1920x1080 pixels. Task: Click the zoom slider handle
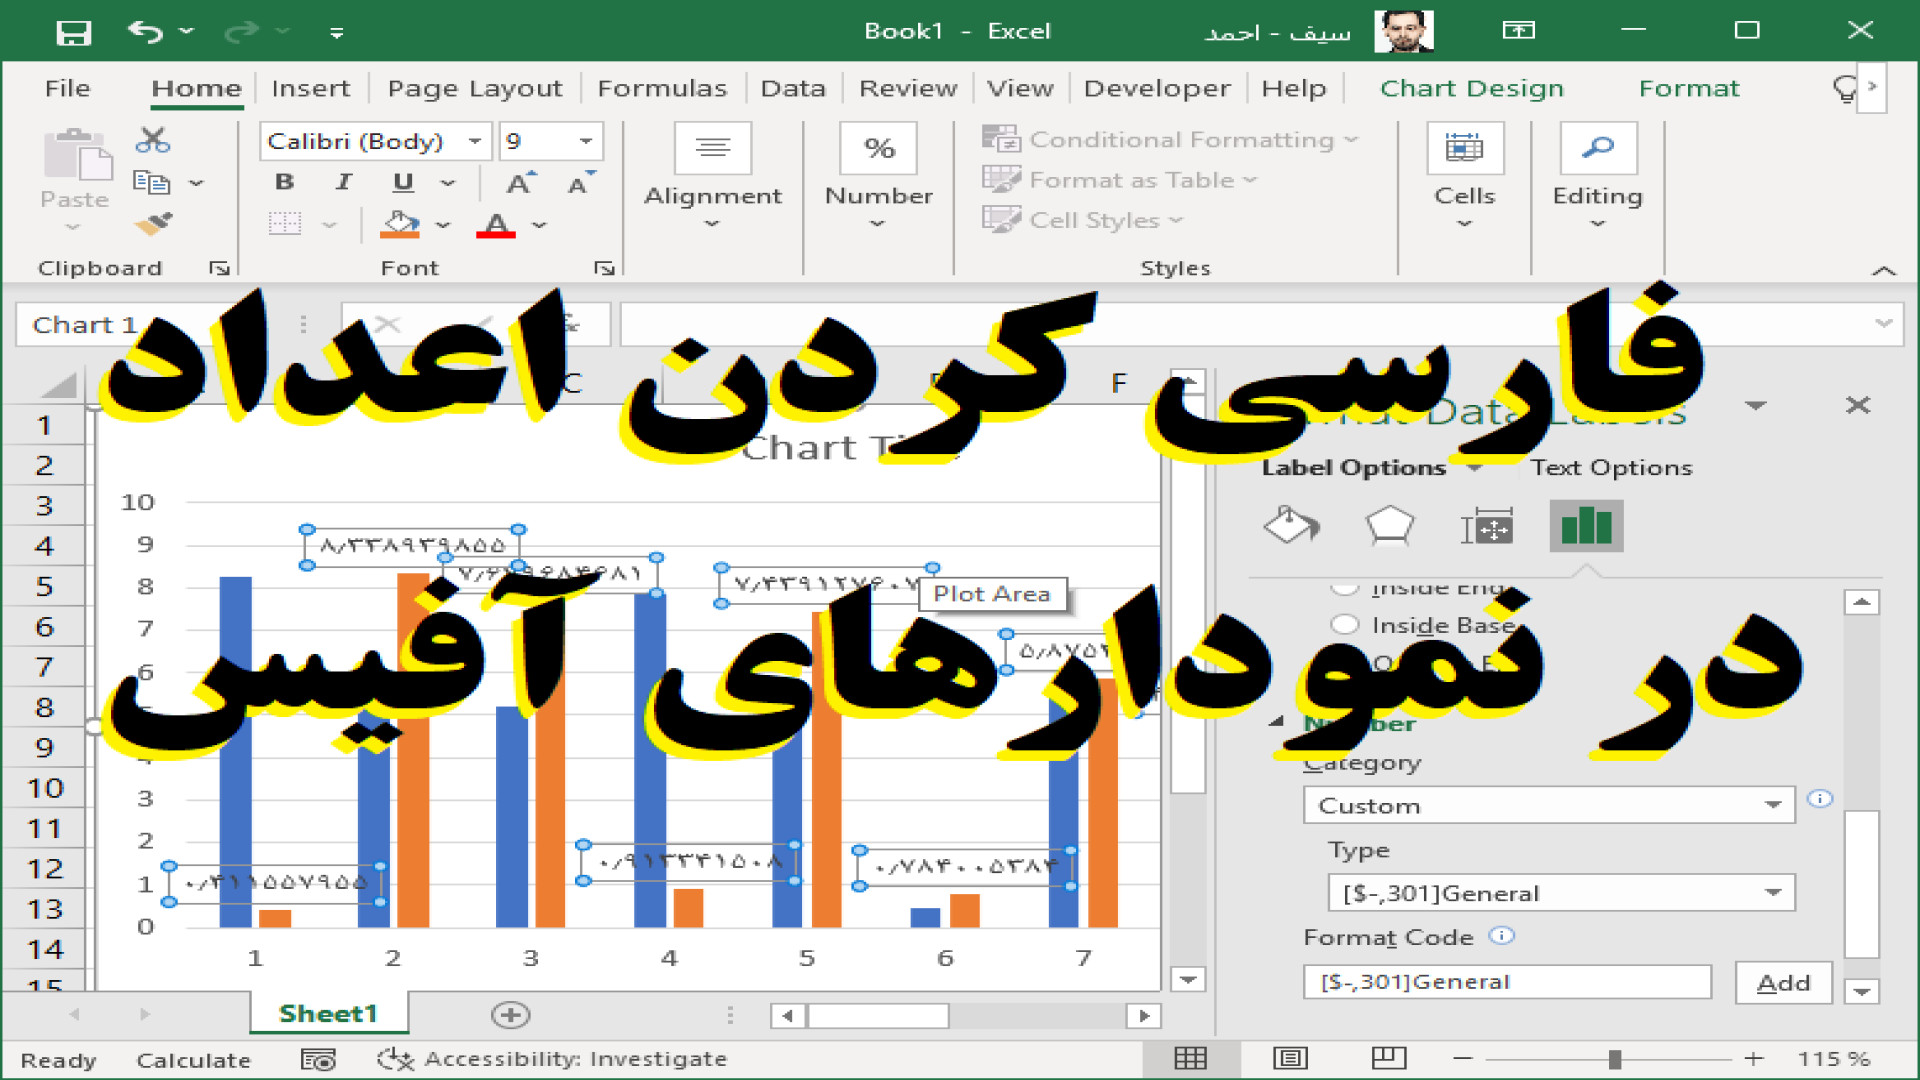(x=1614, y=1059)
